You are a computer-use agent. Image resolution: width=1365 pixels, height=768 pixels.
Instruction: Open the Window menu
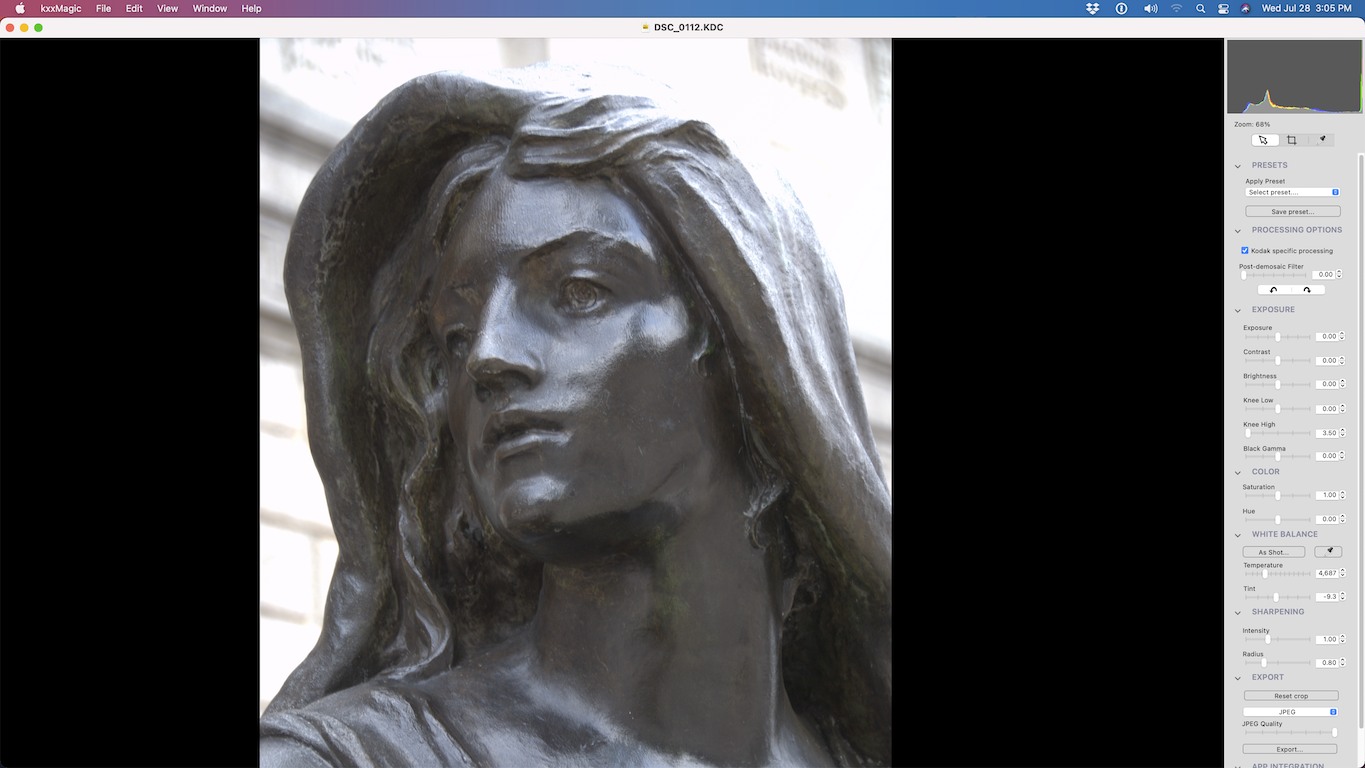click(209, 8)
